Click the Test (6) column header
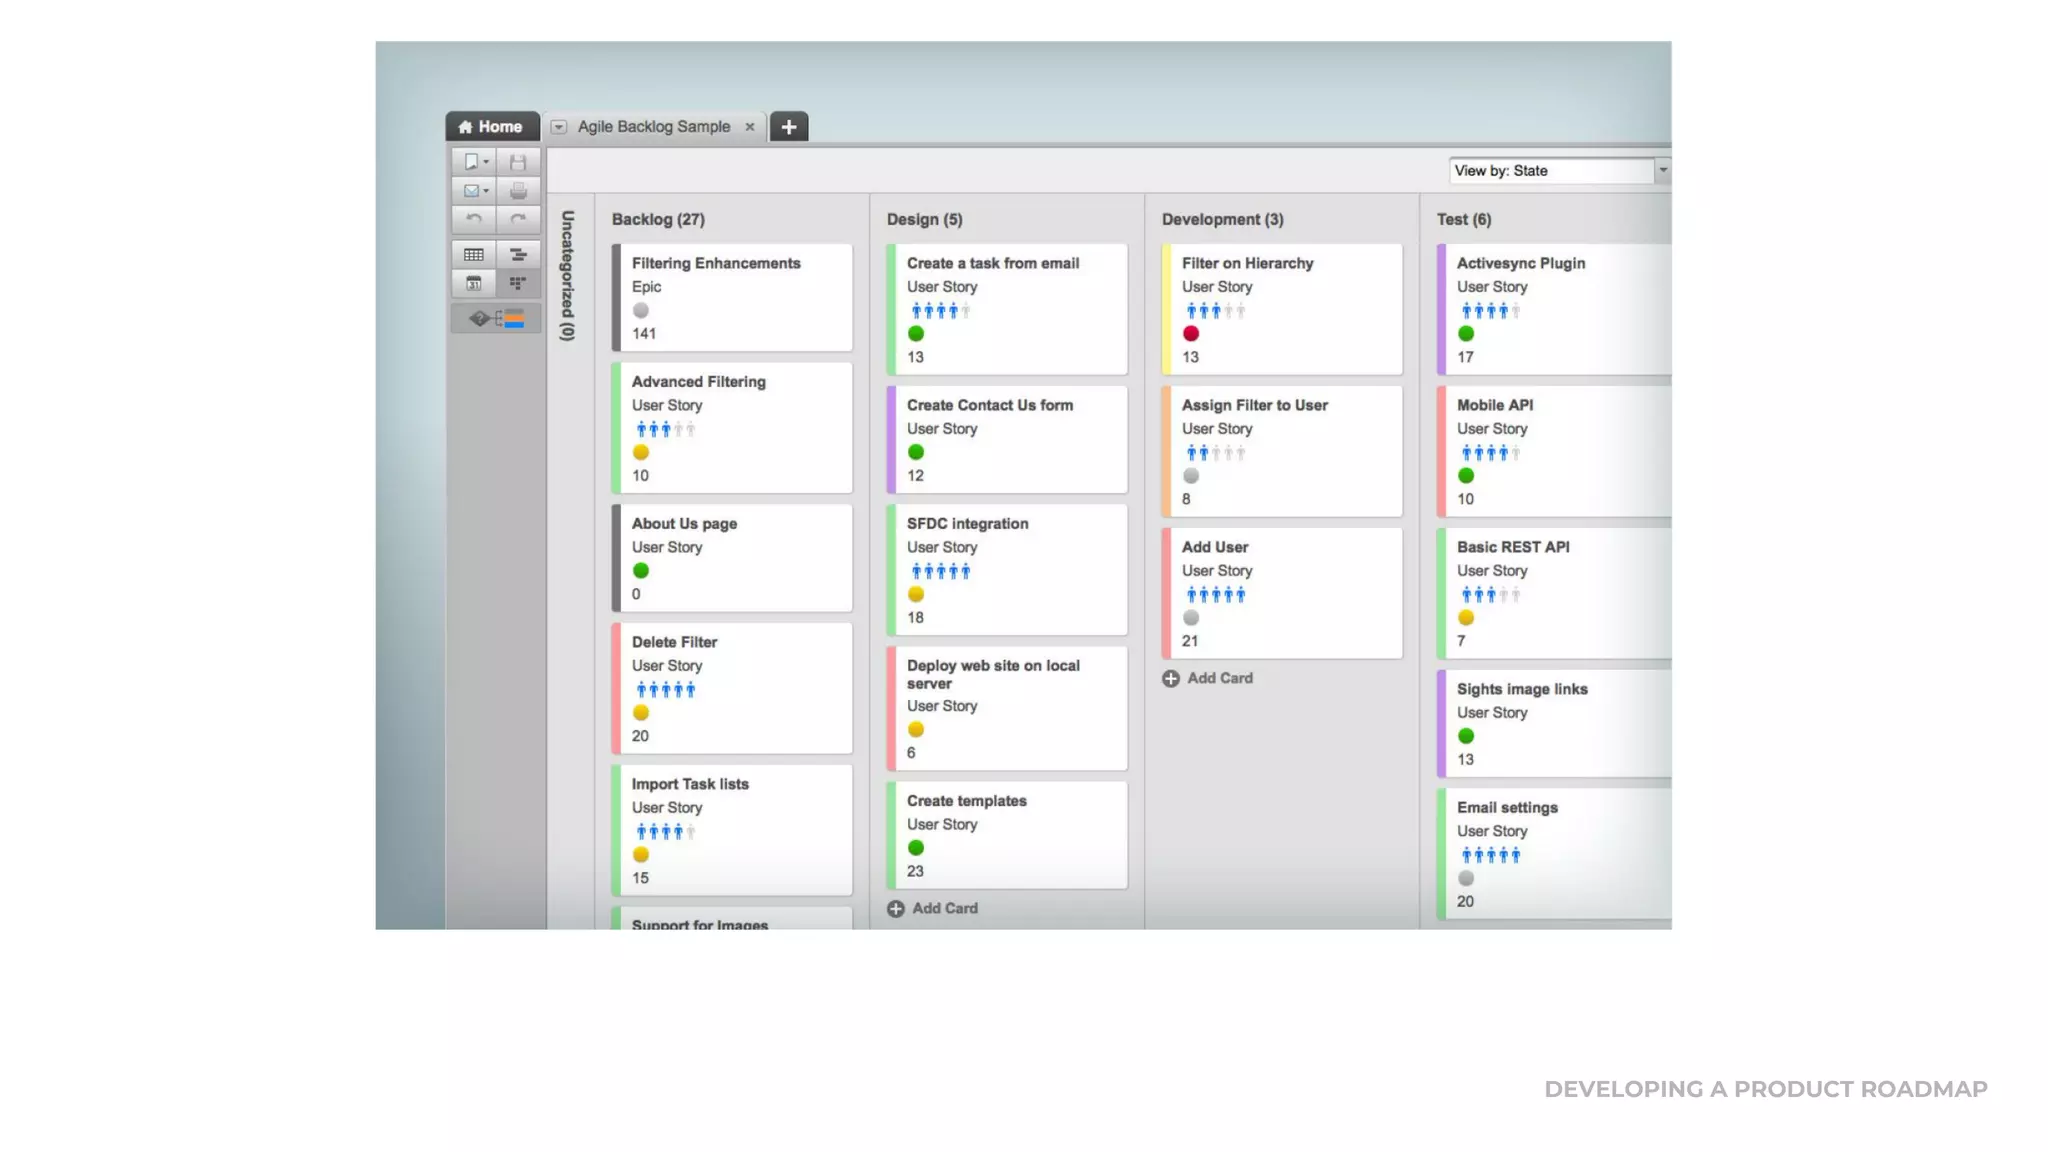The width and height of the screenshot is (2048, 1152). point(1464,219)
